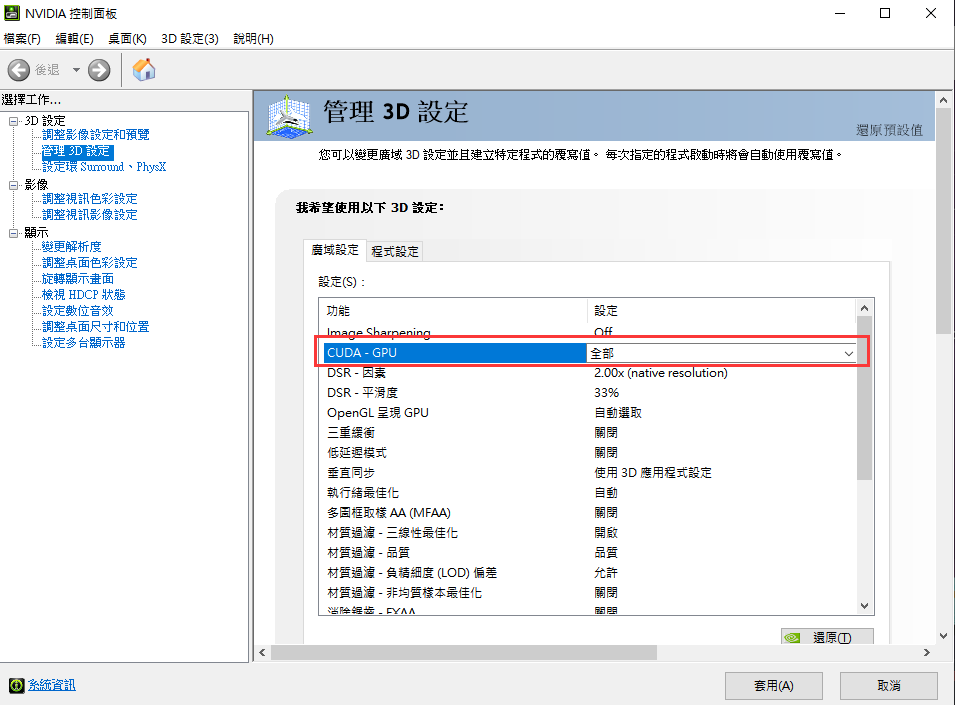This screenshot has height=705, width=955.
Task: Collapse the 3D 設定 tree node
Action: pos(13,121)
